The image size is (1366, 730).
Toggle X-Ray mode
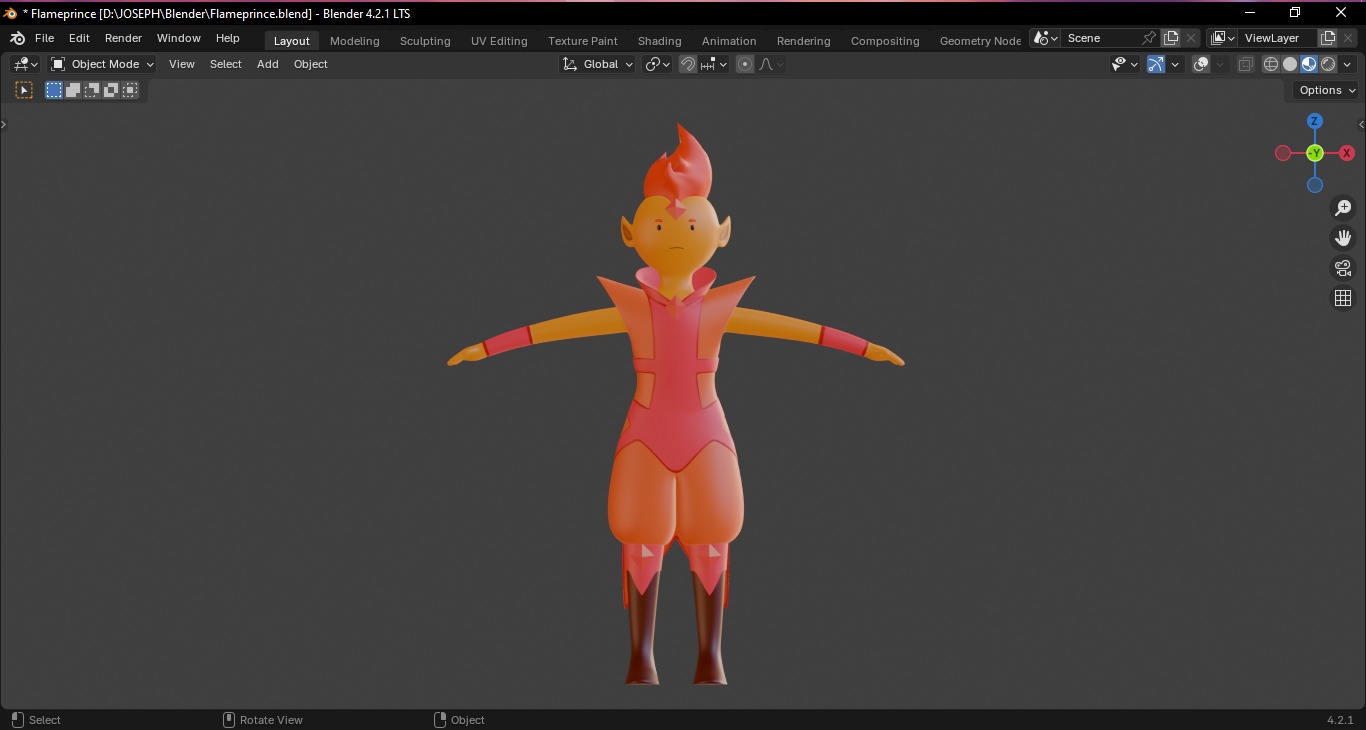pyautogui.click(x=1245, y=64)
